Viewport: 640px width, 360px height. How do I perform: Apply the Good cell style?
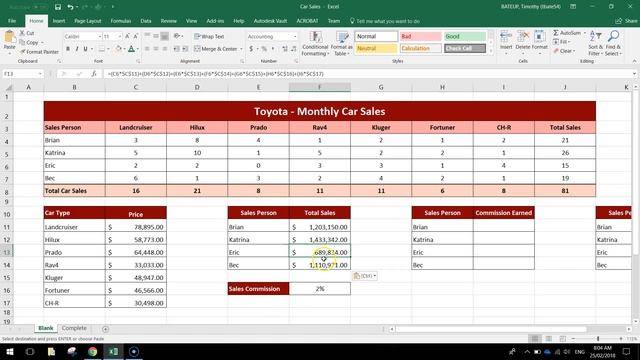tap(465, 36)
